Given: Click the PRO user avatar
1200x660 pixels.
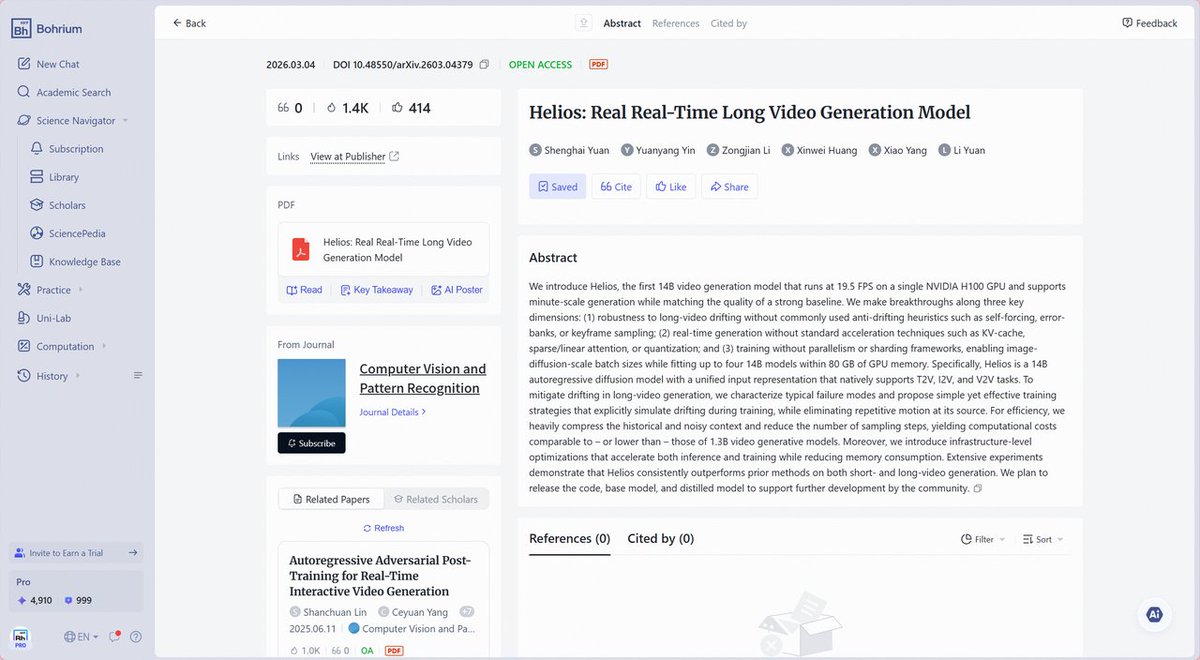Looking at the screenshot, I should click(20, 637).
